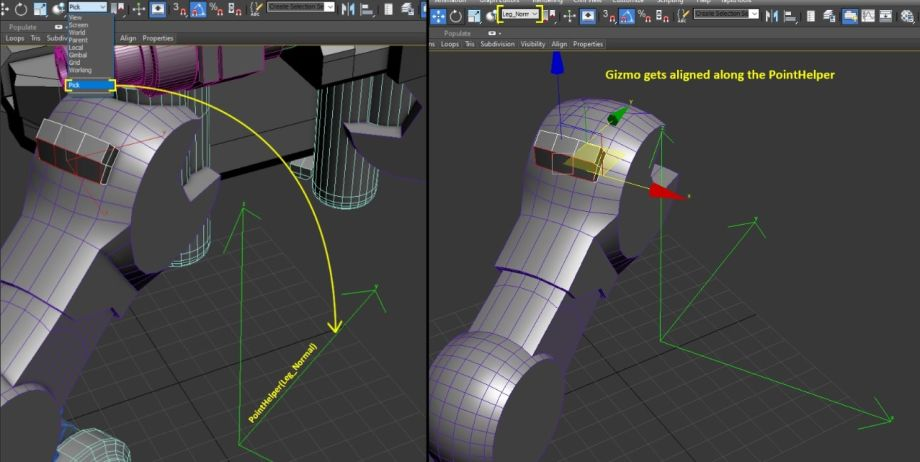This screenshot has height=462, width=920.
Task: Select Move tool in right panel toolbar
Action: click(438, 16)
